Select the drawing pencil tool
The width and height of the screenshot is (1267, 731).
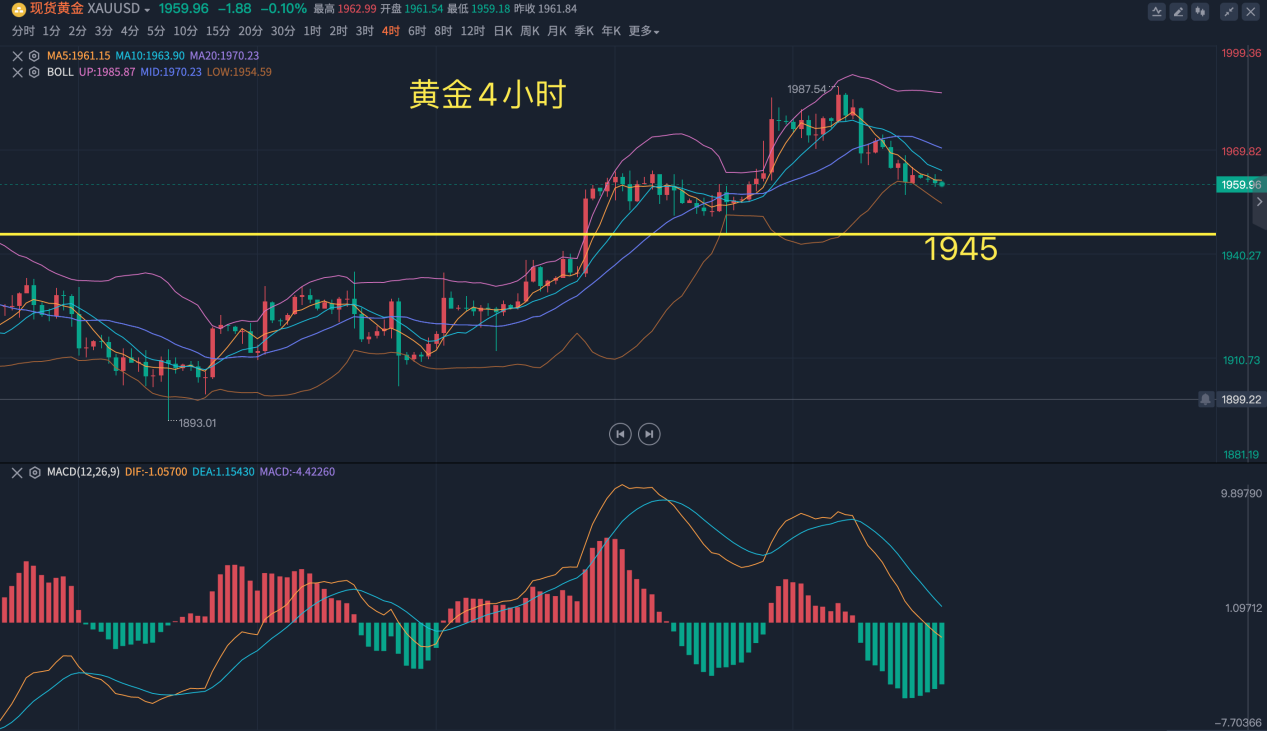click(x=1179, y=12)
